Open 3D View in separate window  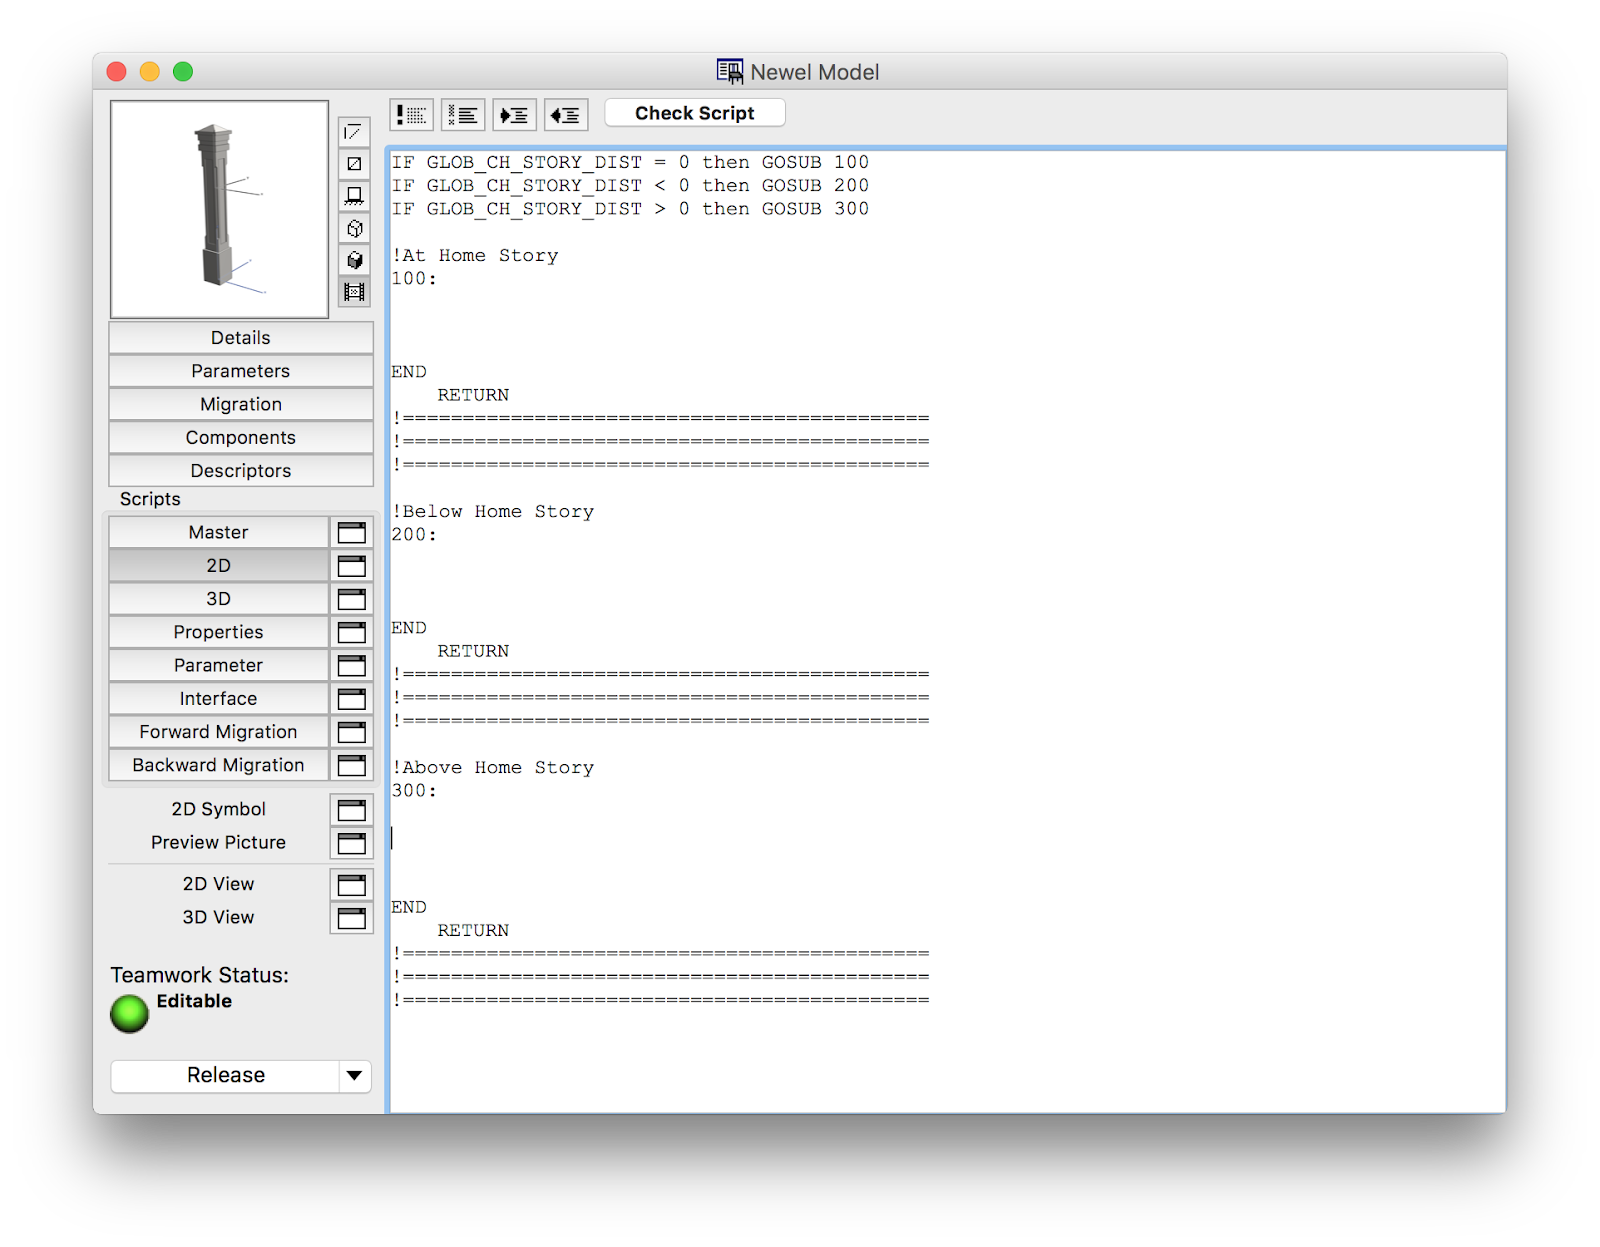click(x=352, y=918)
